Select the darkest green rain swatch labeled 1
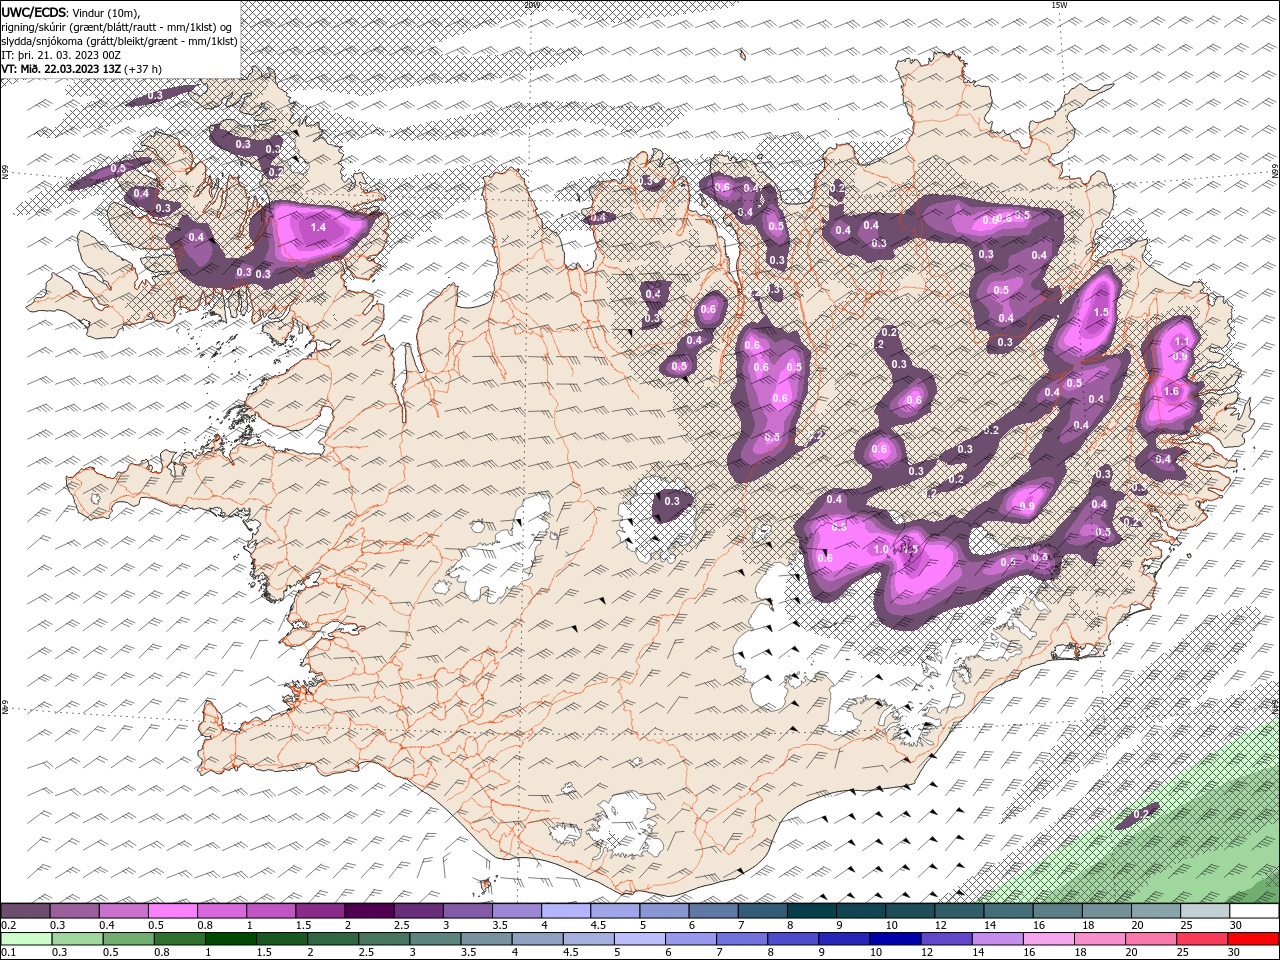Image resolution: width=1280 pixels, height=960 pixels. point(231,939)
